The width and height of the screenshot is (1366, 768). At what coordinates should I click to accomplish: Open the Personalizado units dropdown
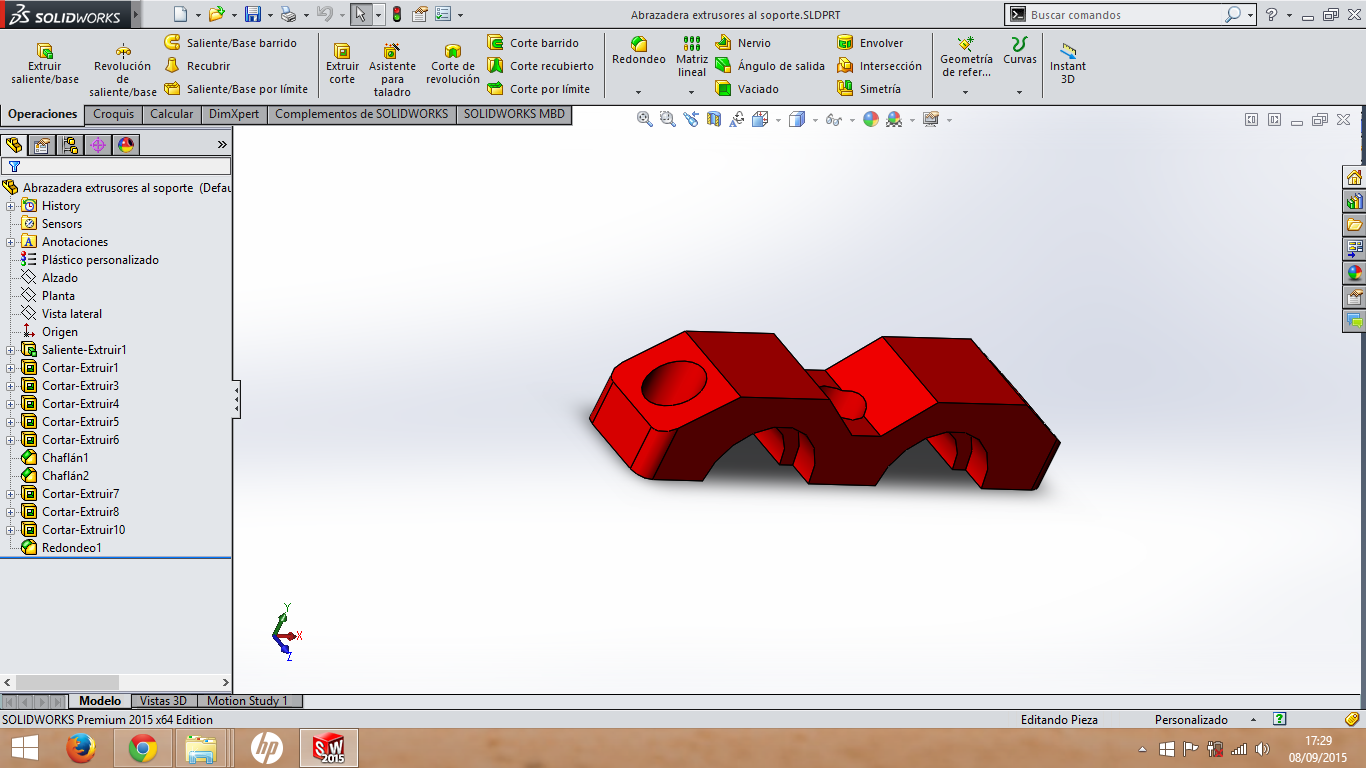coord(1252,720)
